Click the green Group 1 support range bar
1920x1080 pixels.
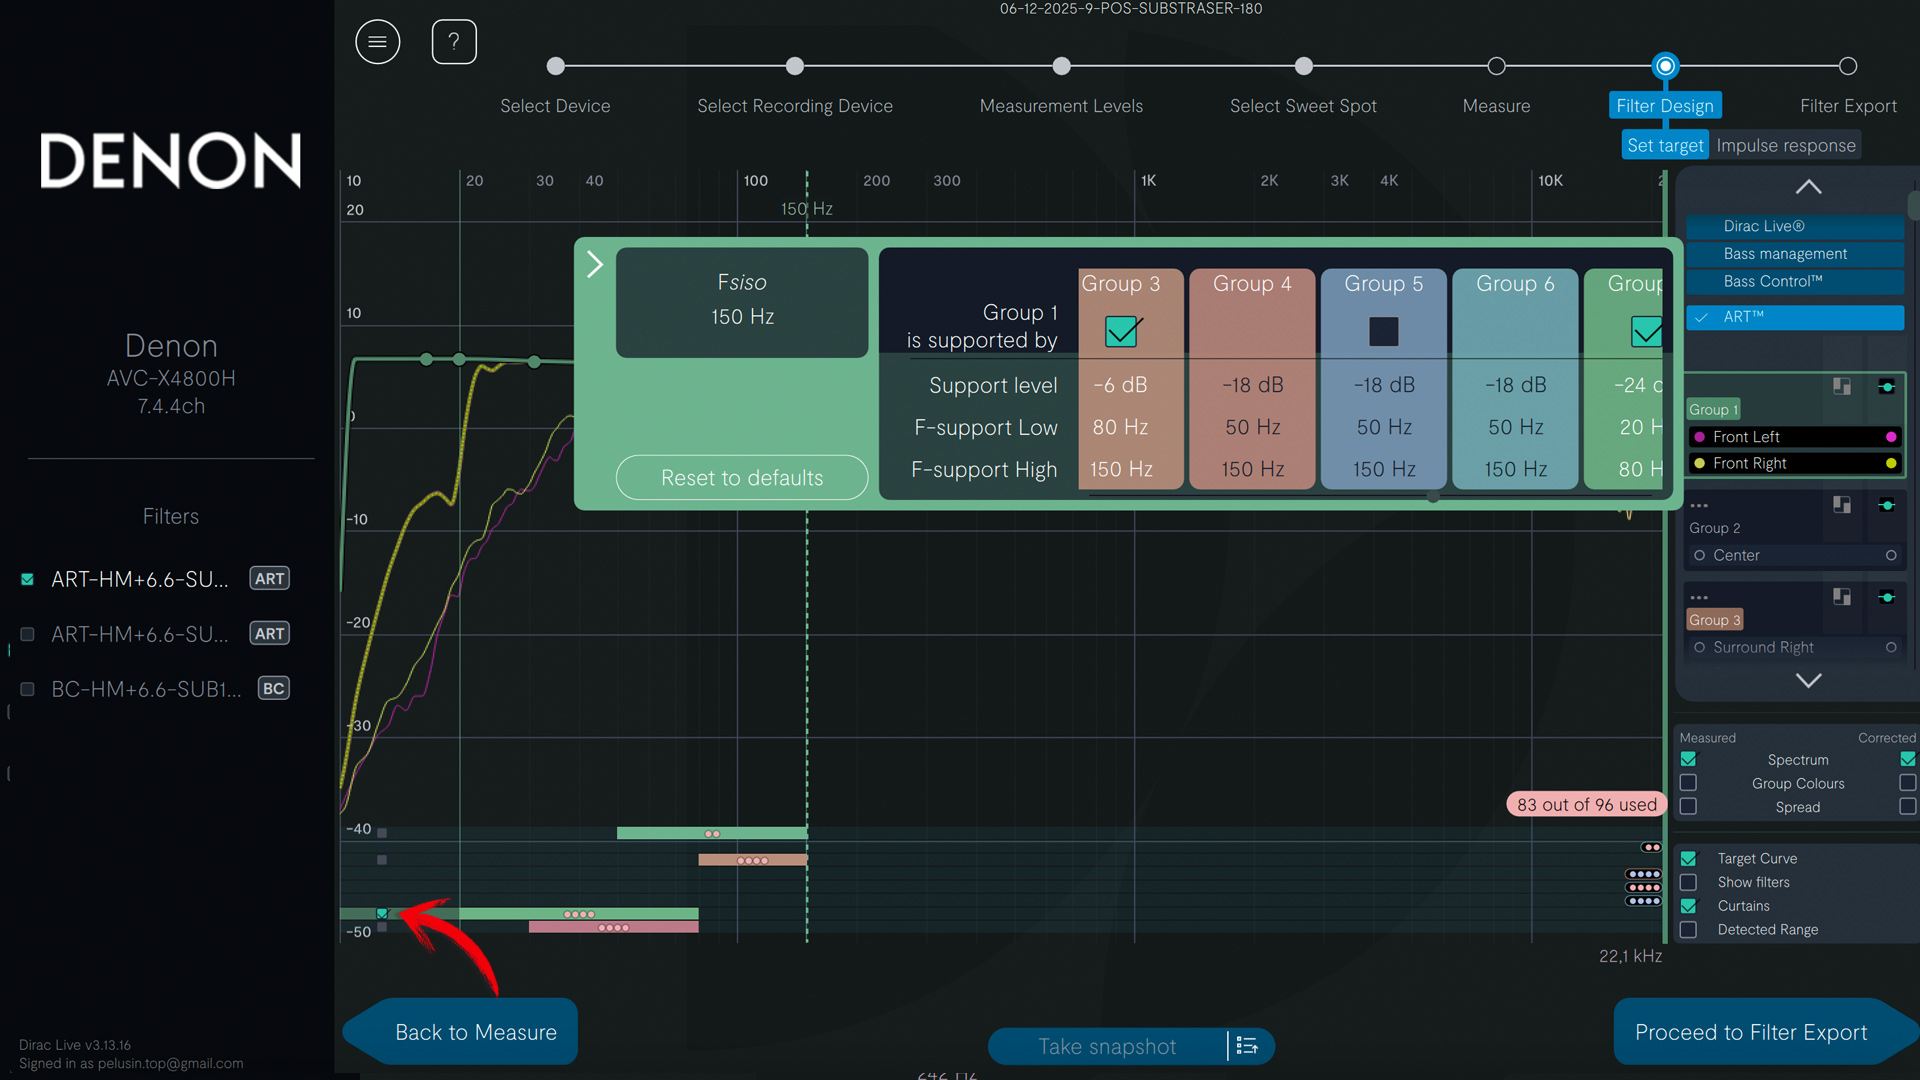(x=710, y=833)
